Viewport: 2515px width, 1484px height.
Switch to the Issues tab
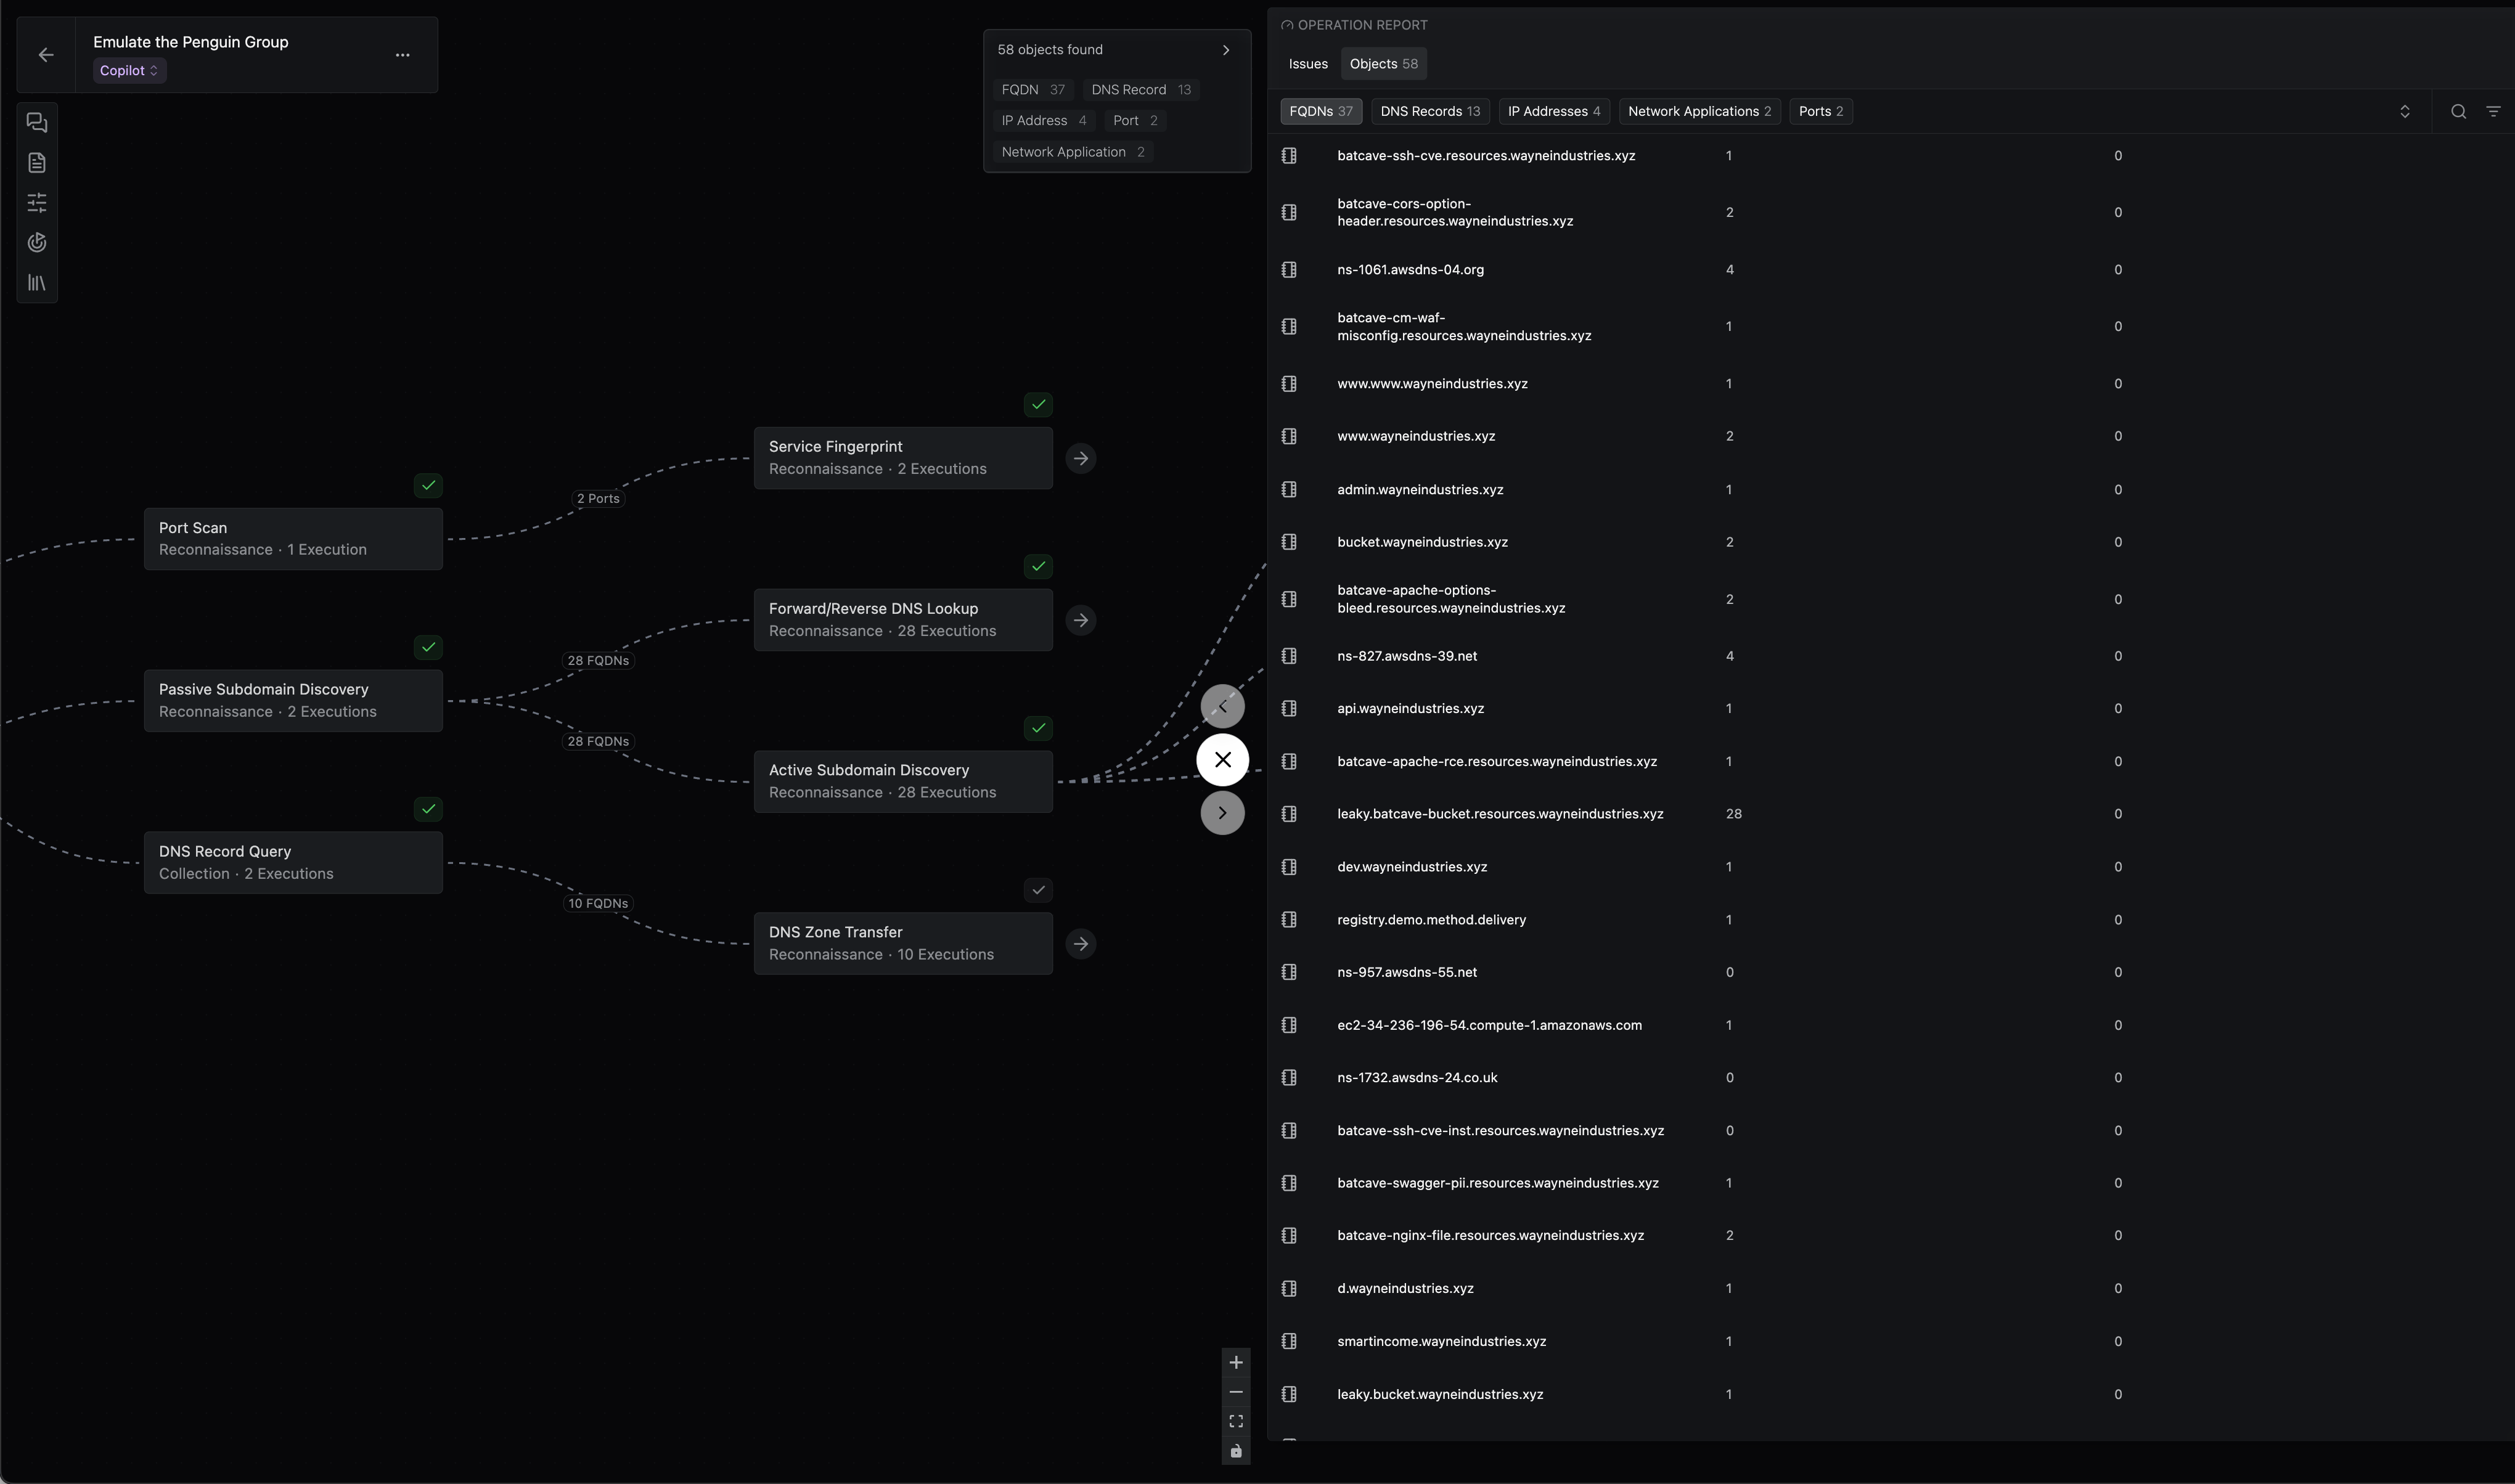(1308, 64)
